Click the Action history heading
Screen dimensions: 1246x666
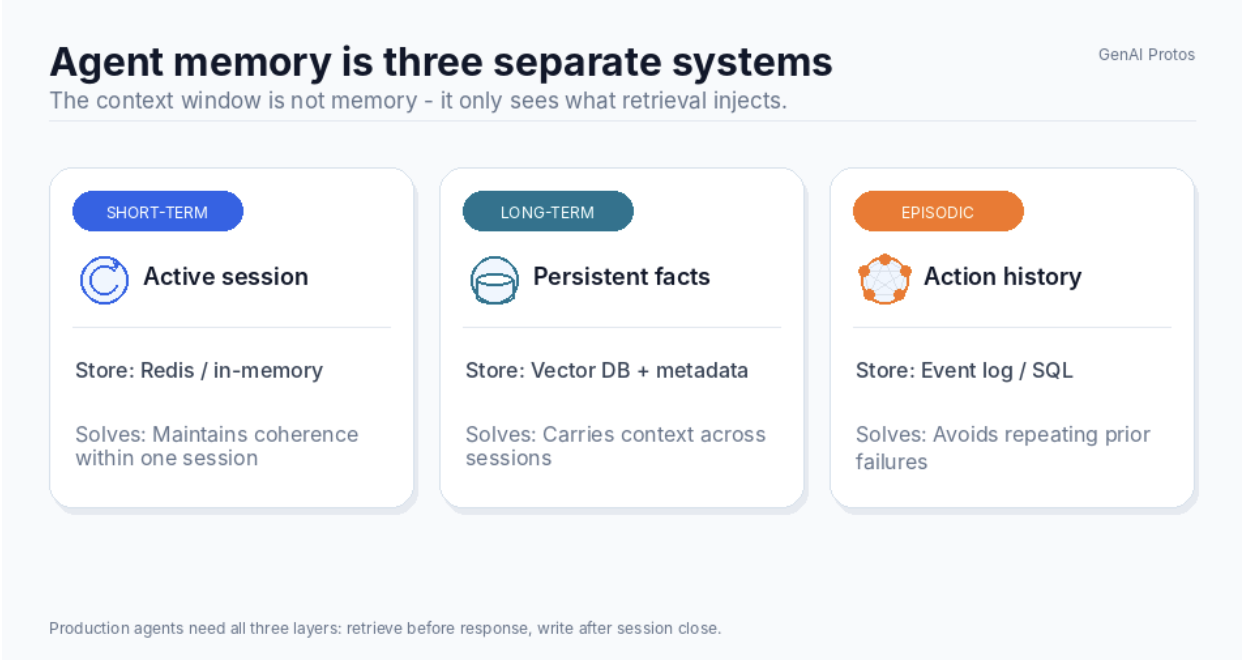point(1003,277)
